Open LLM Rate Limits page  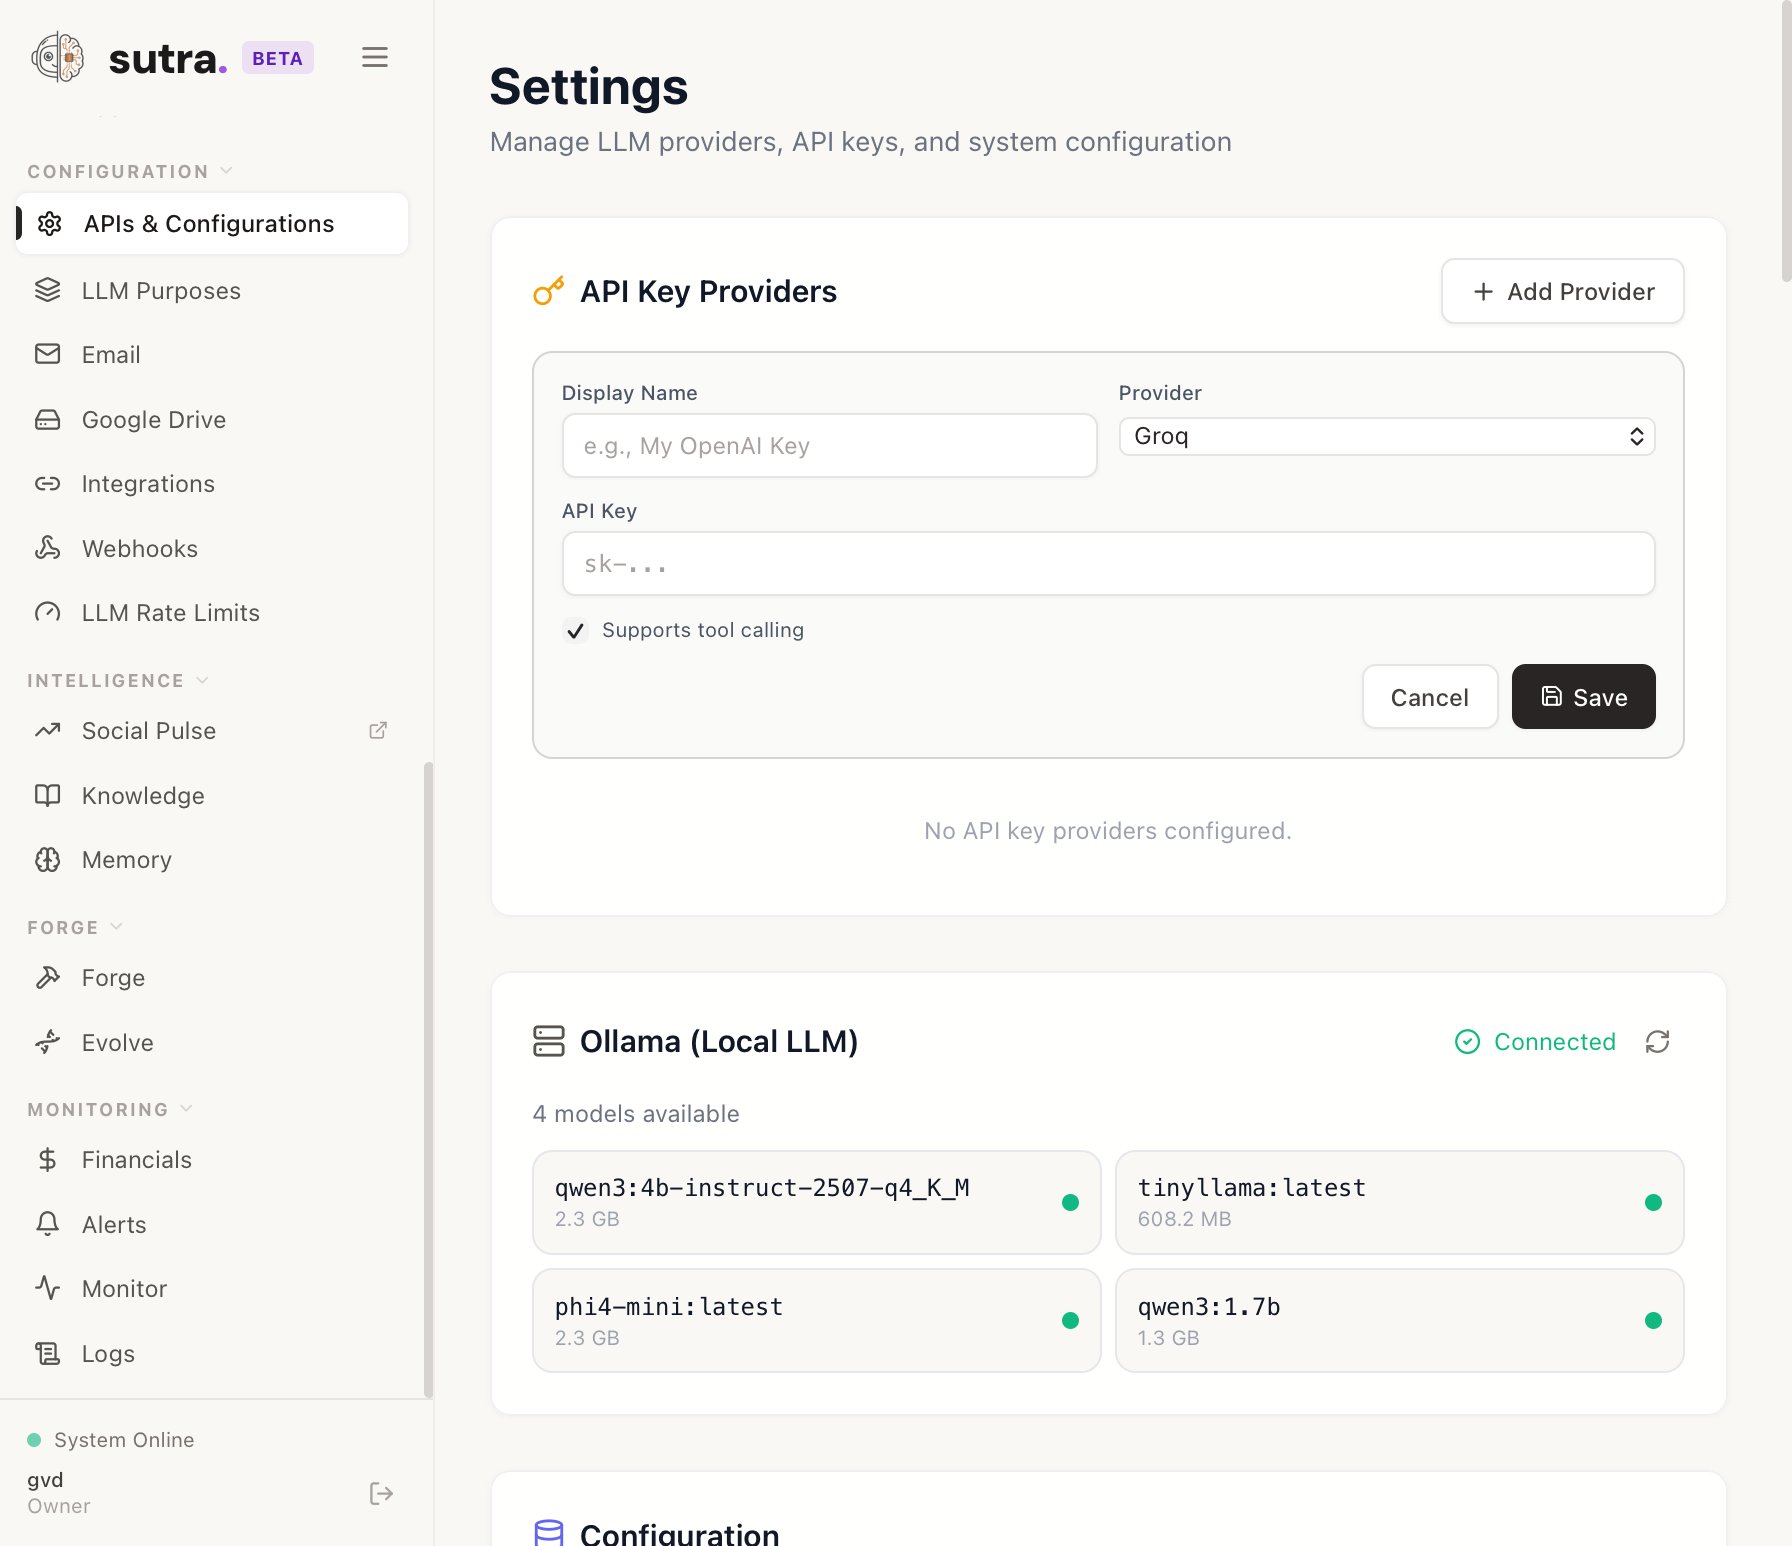tap(212, 612)
